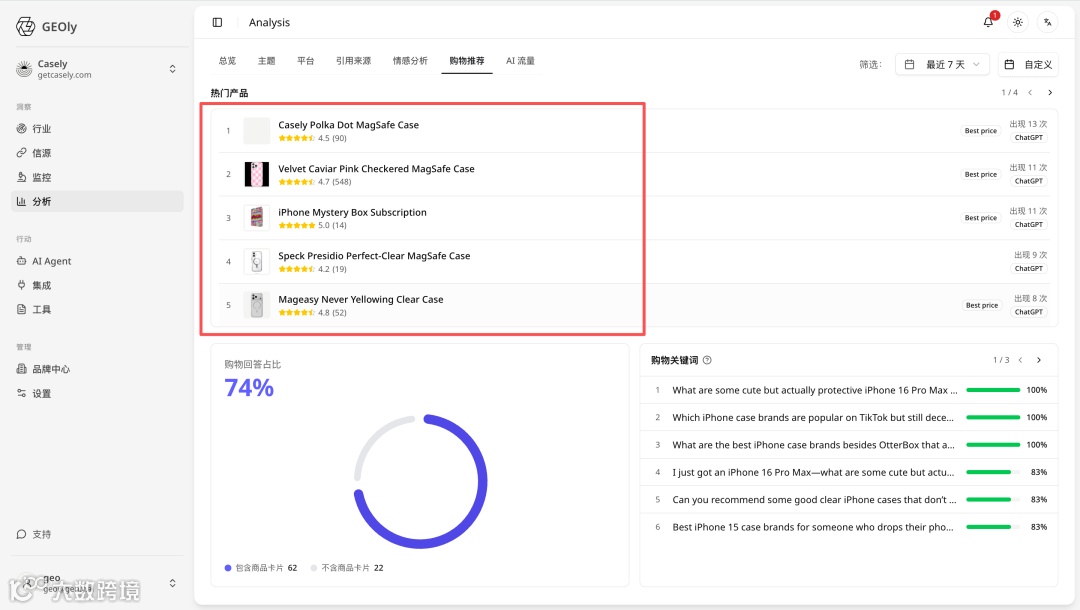Image resolution: width=1080 pixels, height=610 pixels.
Task: Select the 购物推荐 tab
Action: (x=467, y=61)
